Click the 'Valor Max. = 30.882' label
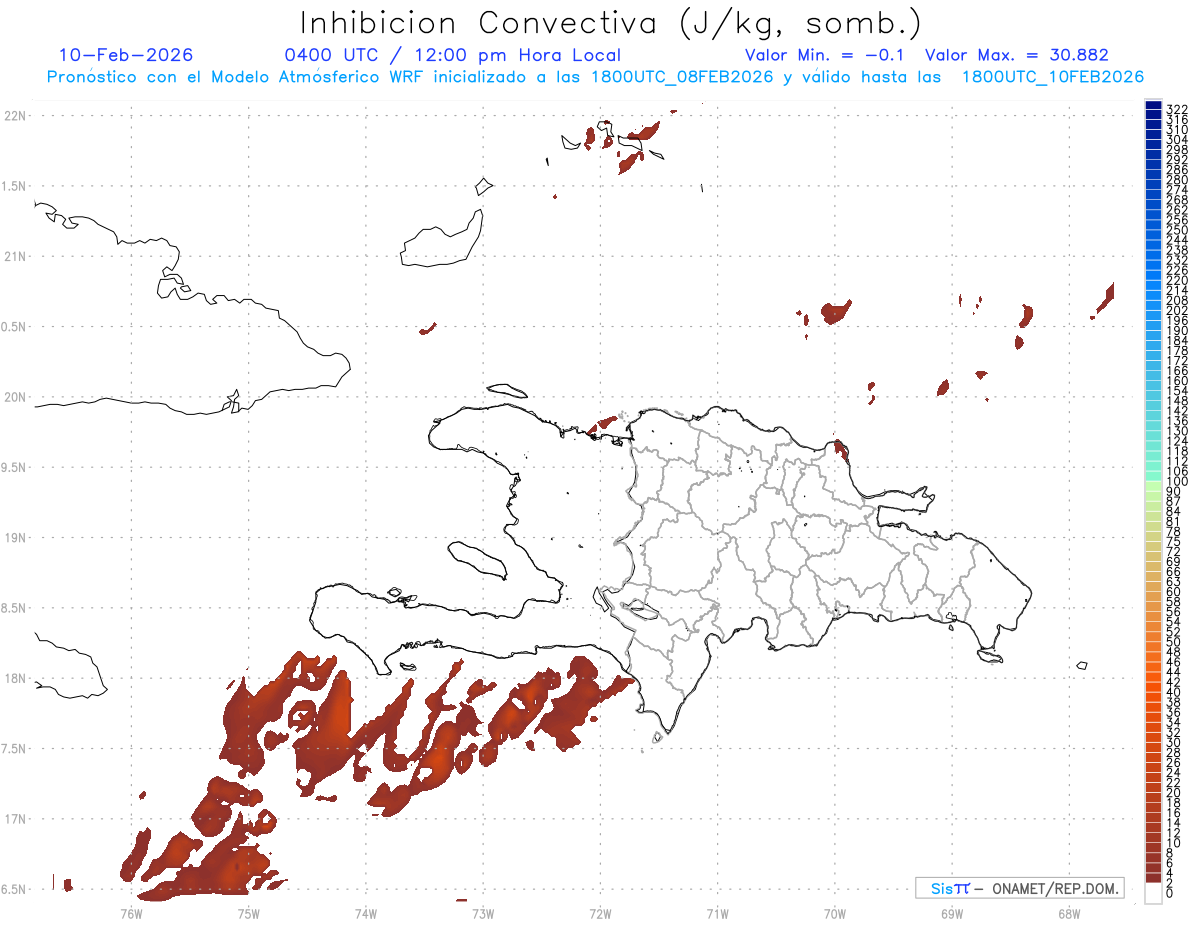1200x927 pixels. 1017,55
